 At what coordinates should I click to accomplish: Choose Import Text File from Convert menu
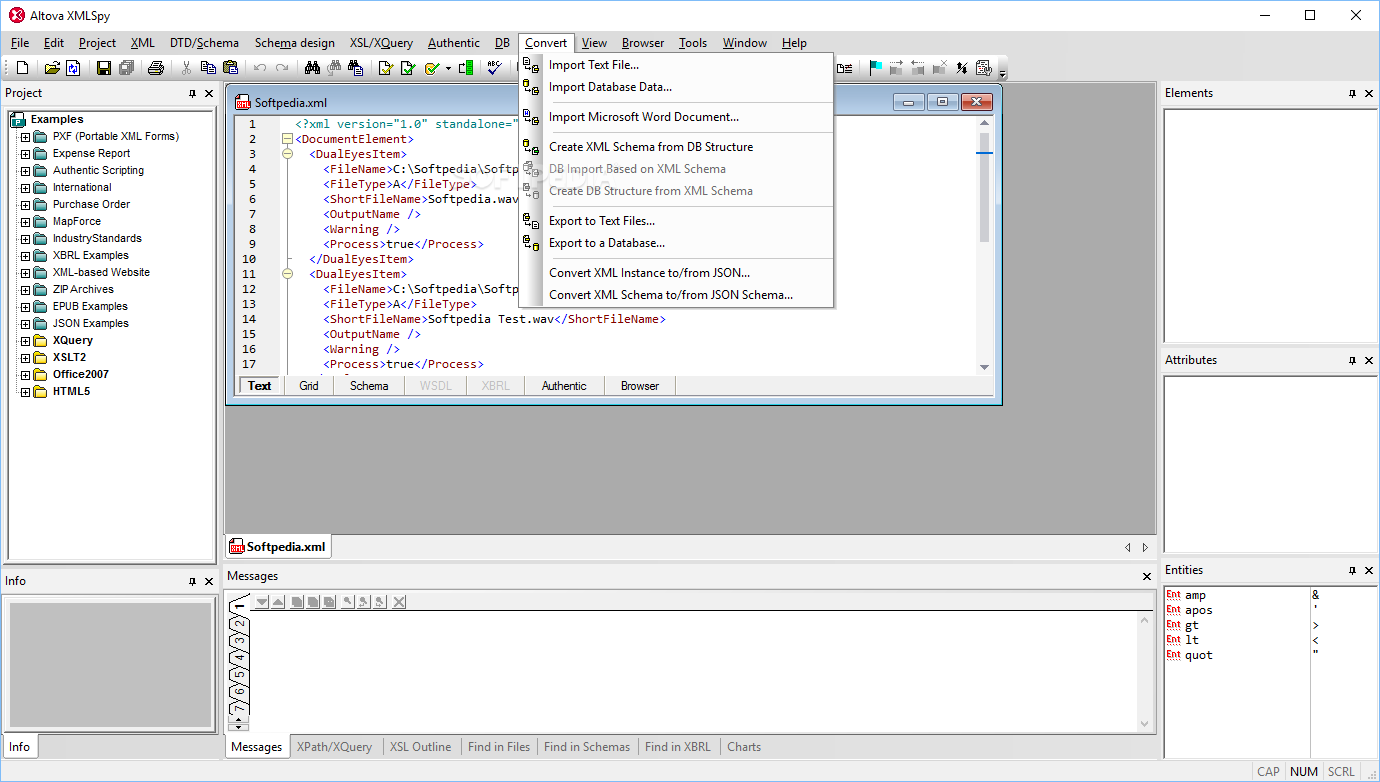click(x=594, y=65)
